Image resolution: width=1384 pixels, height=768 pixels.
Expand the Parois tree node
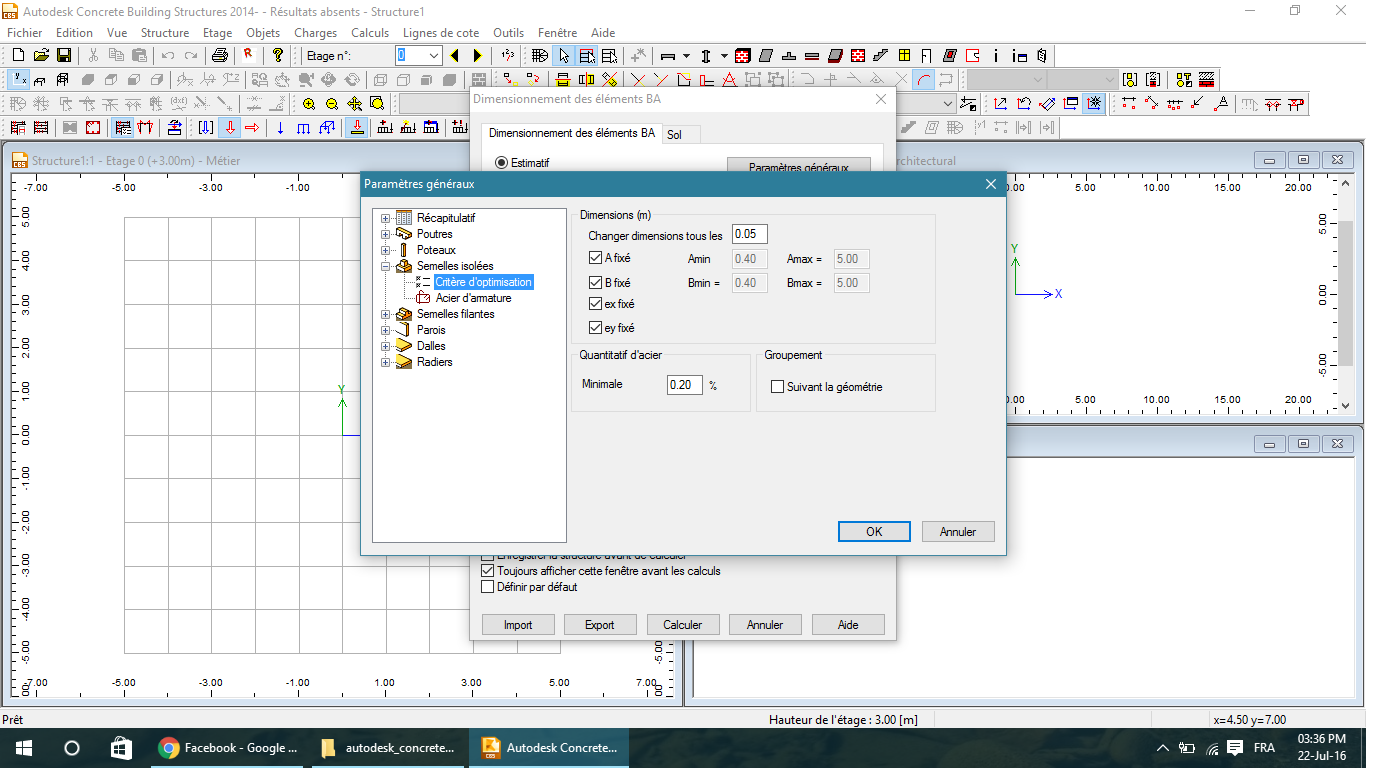coord(385,330)
